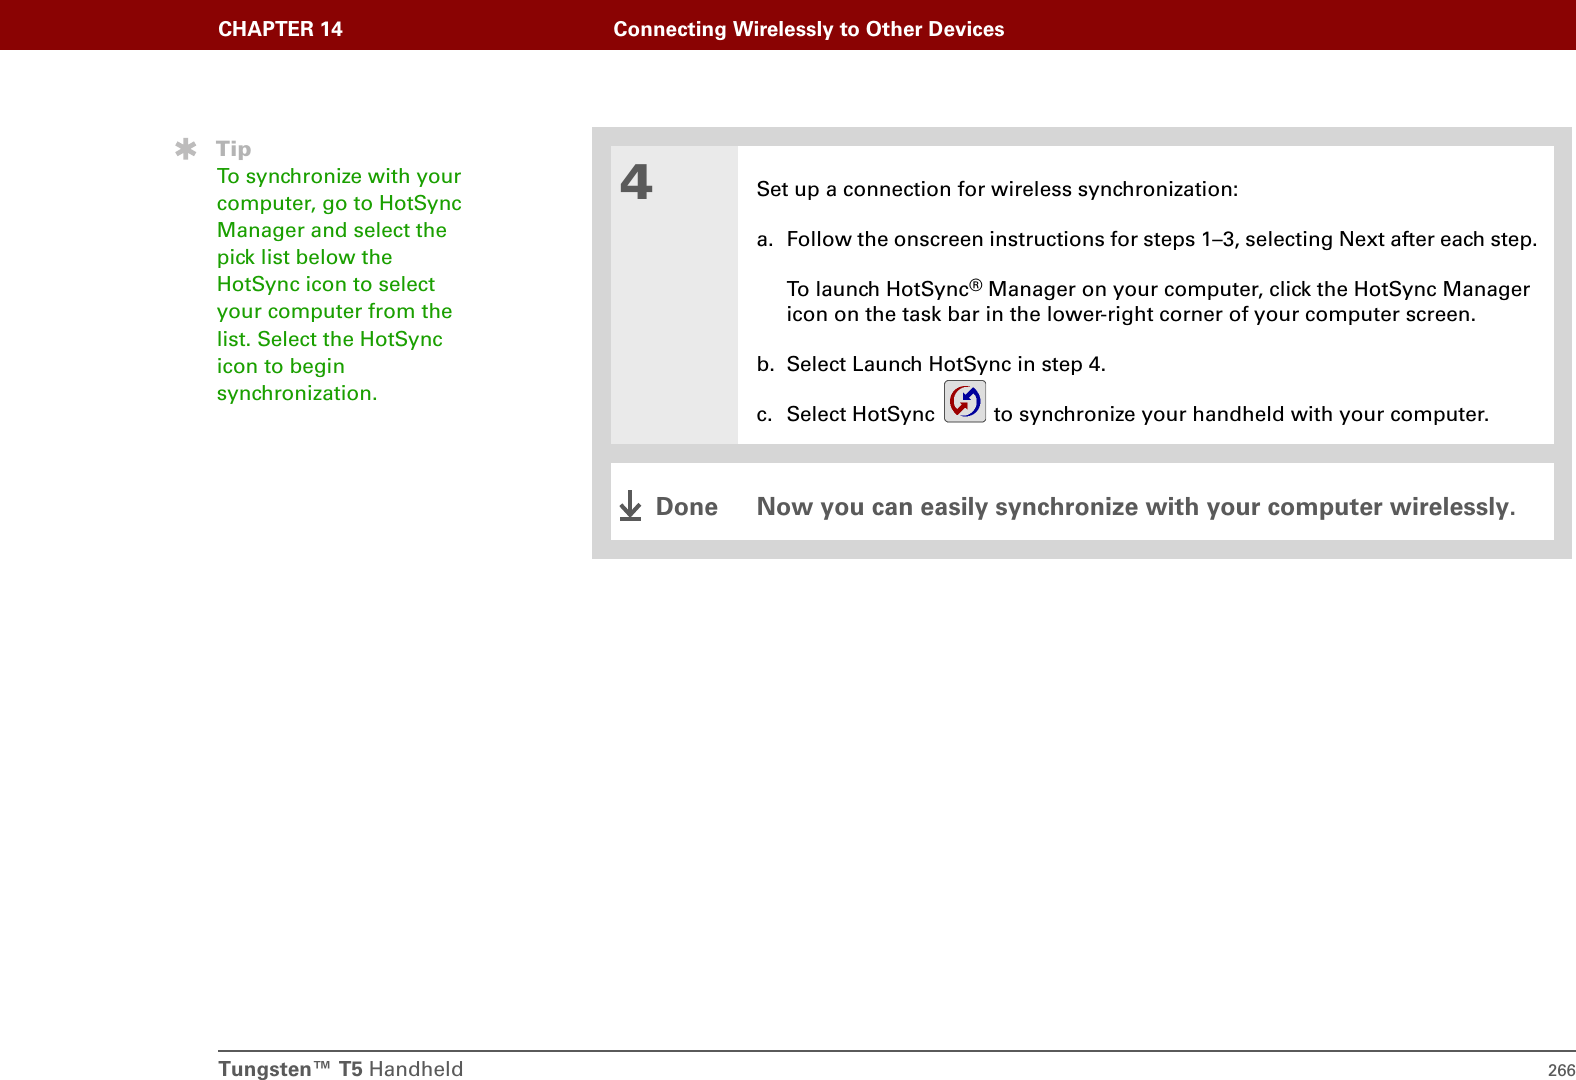The width and height of the screenshot is (1576, 1080).
Task: Click the 'Tip' heading in sidebar
Action: tap(234, 149)
